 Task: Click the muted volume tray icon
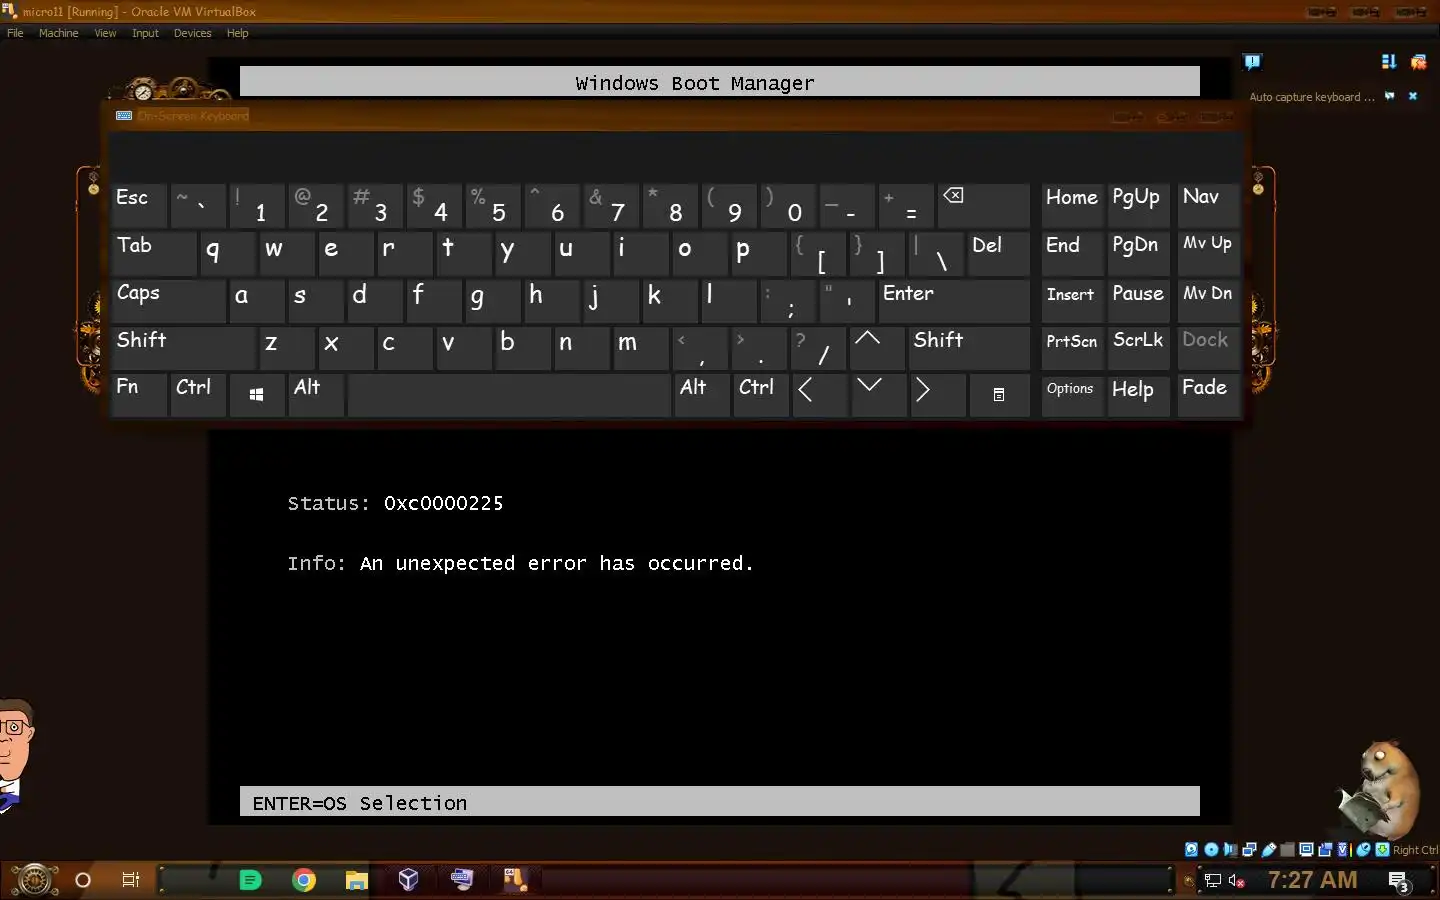pyautogui.click(x=1237, y=881)
